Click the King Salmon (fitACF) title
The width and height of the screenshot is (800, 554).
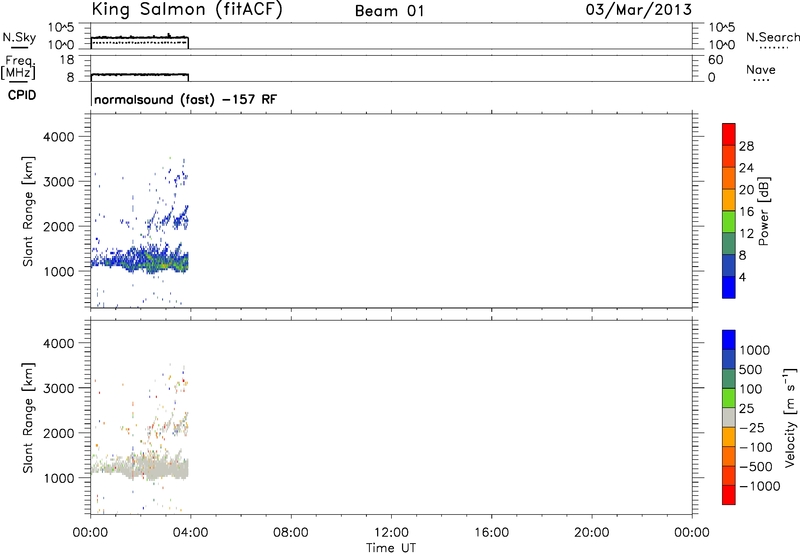click(187, 10)
